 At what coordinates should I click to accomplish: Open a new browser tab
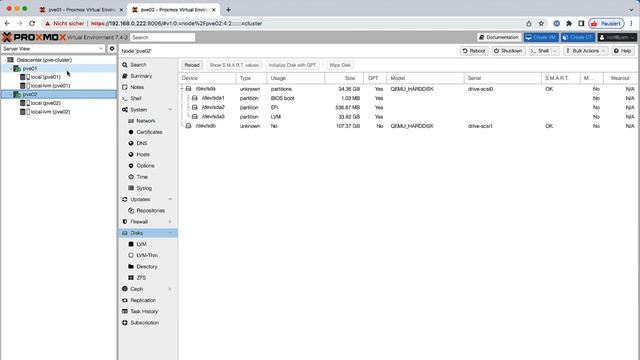coord(228,10)
